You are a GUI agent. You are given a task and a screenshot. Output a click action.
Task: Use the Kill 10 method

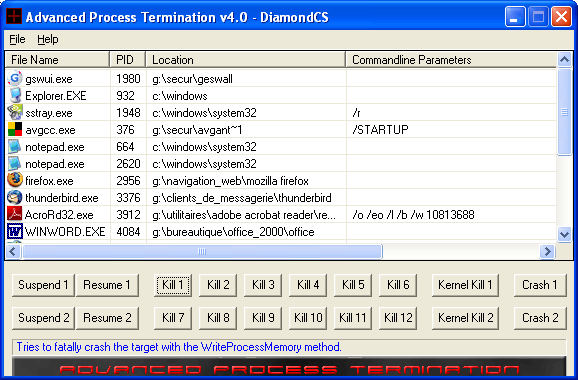pos(308,318)
